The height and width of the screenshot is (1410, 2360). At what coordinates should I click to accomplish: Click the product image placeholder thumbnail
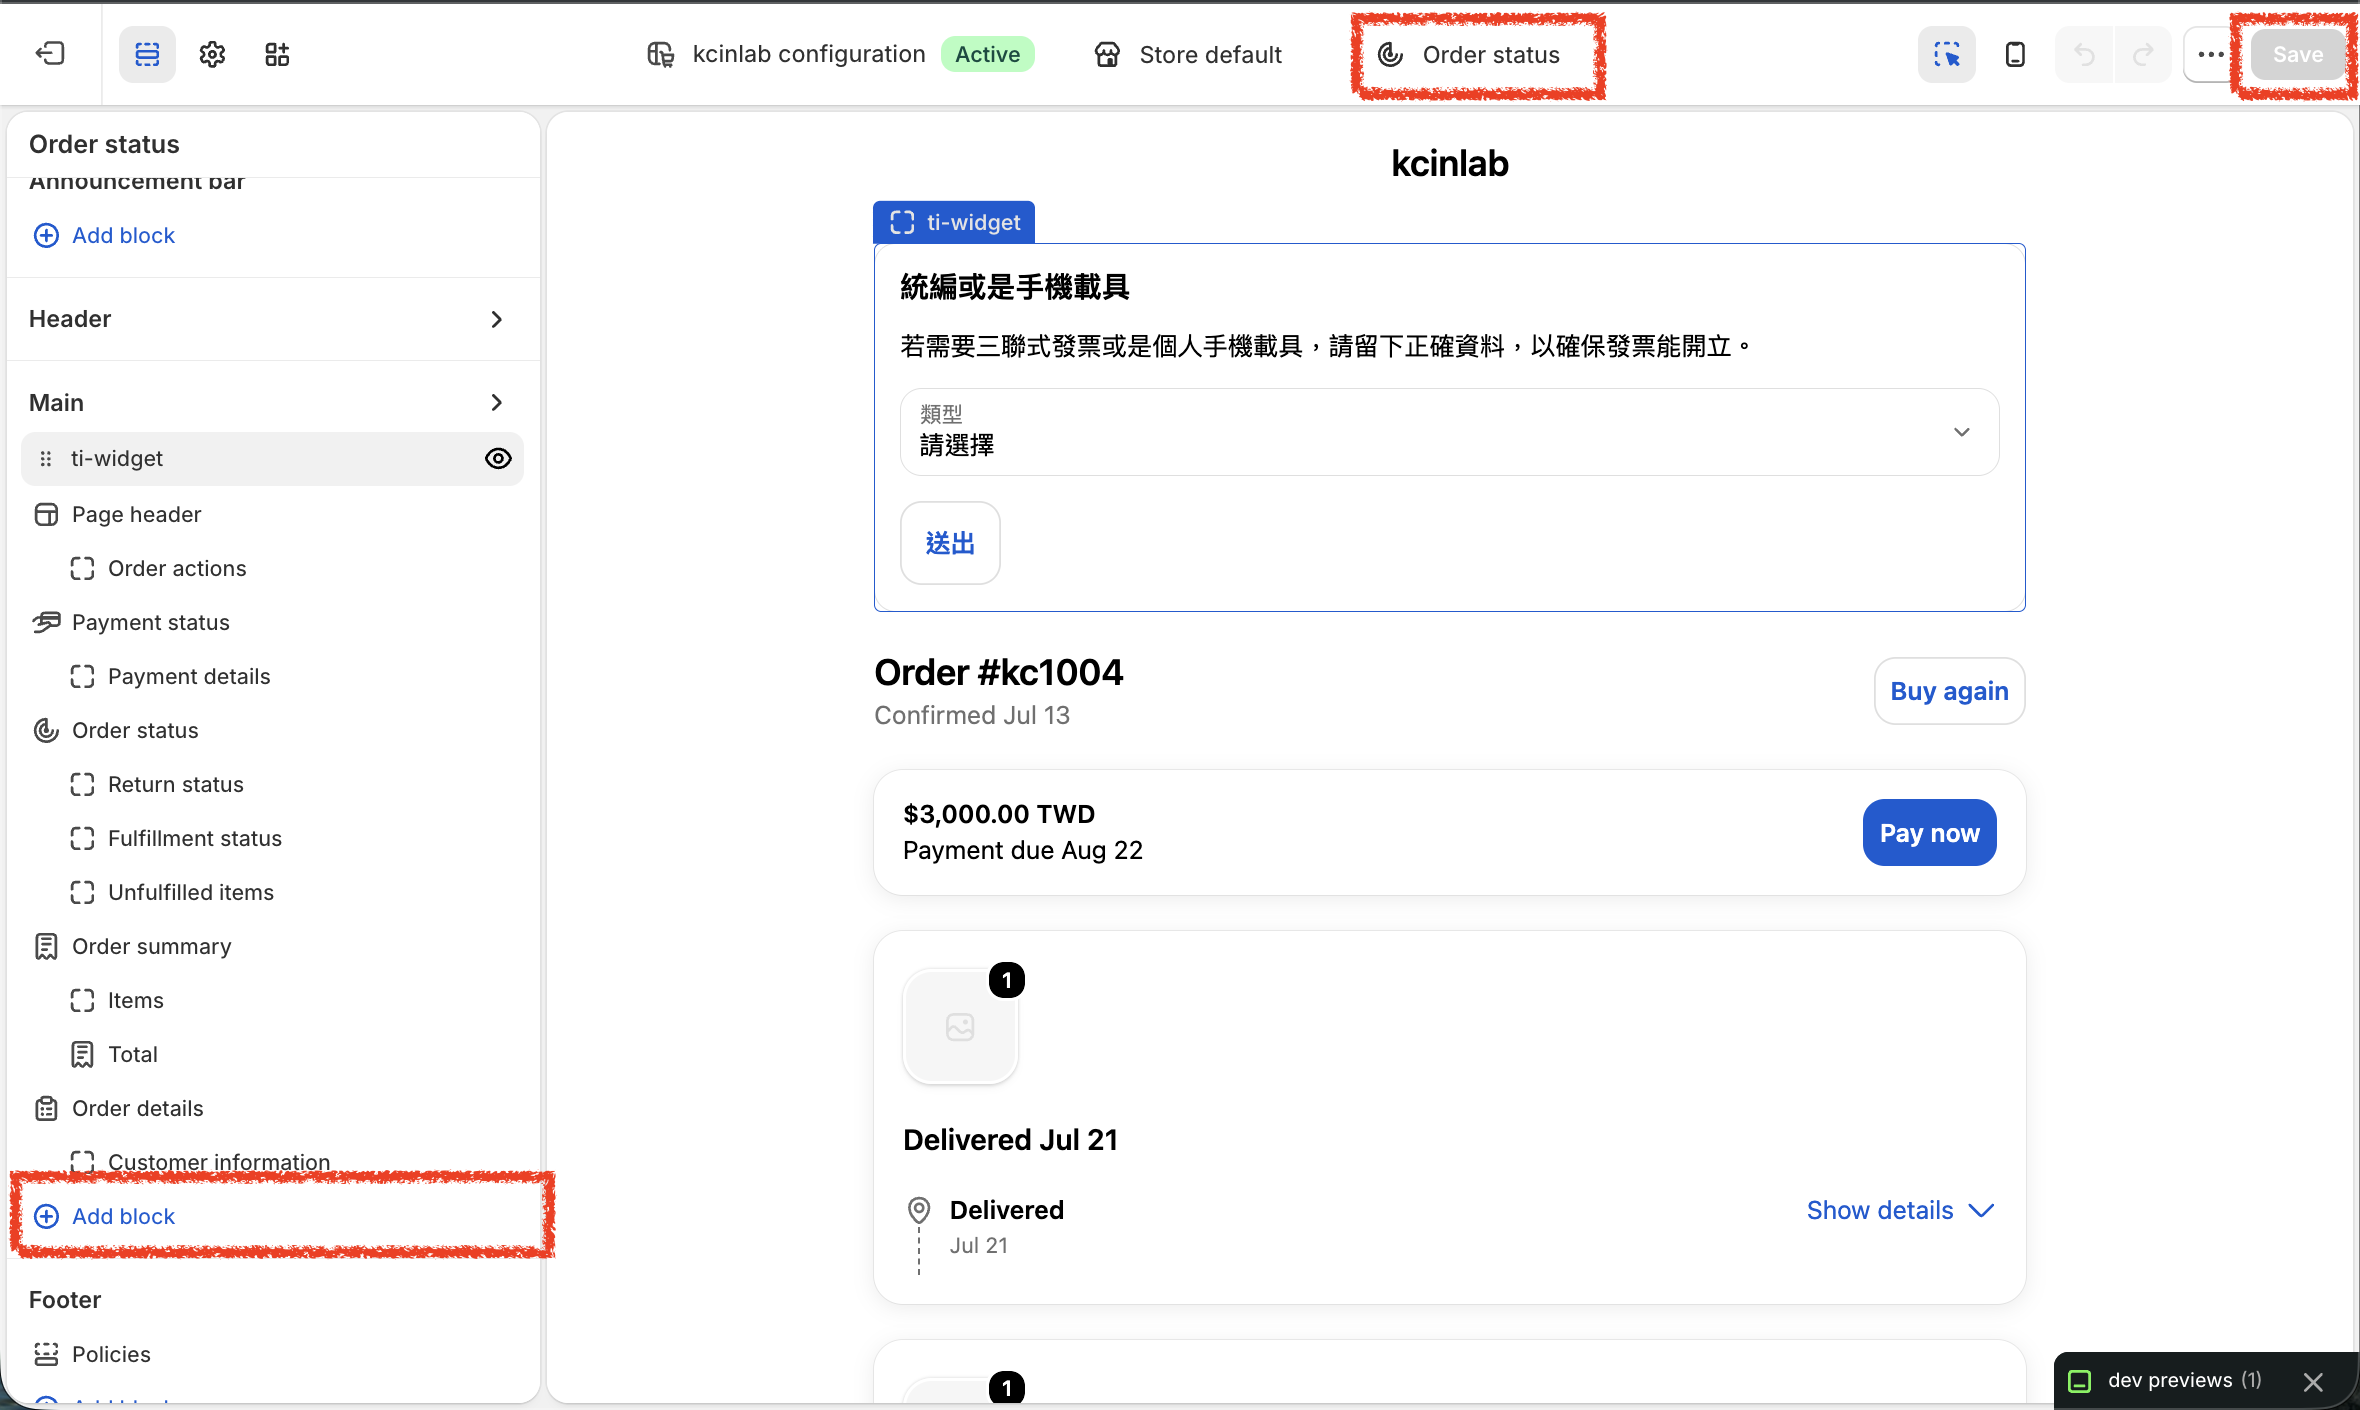tap(960, 1027)
